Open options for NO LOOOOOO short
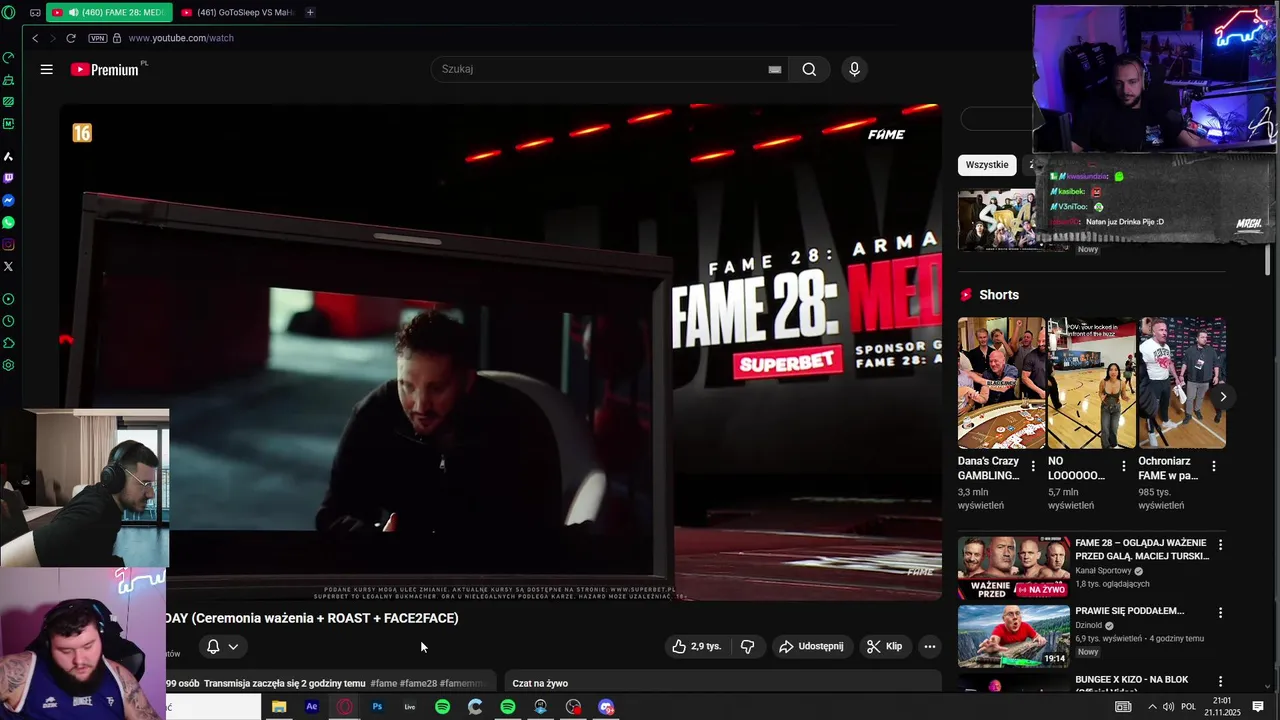Screen dimensions: 1280x720 (x=1124, y=466)
